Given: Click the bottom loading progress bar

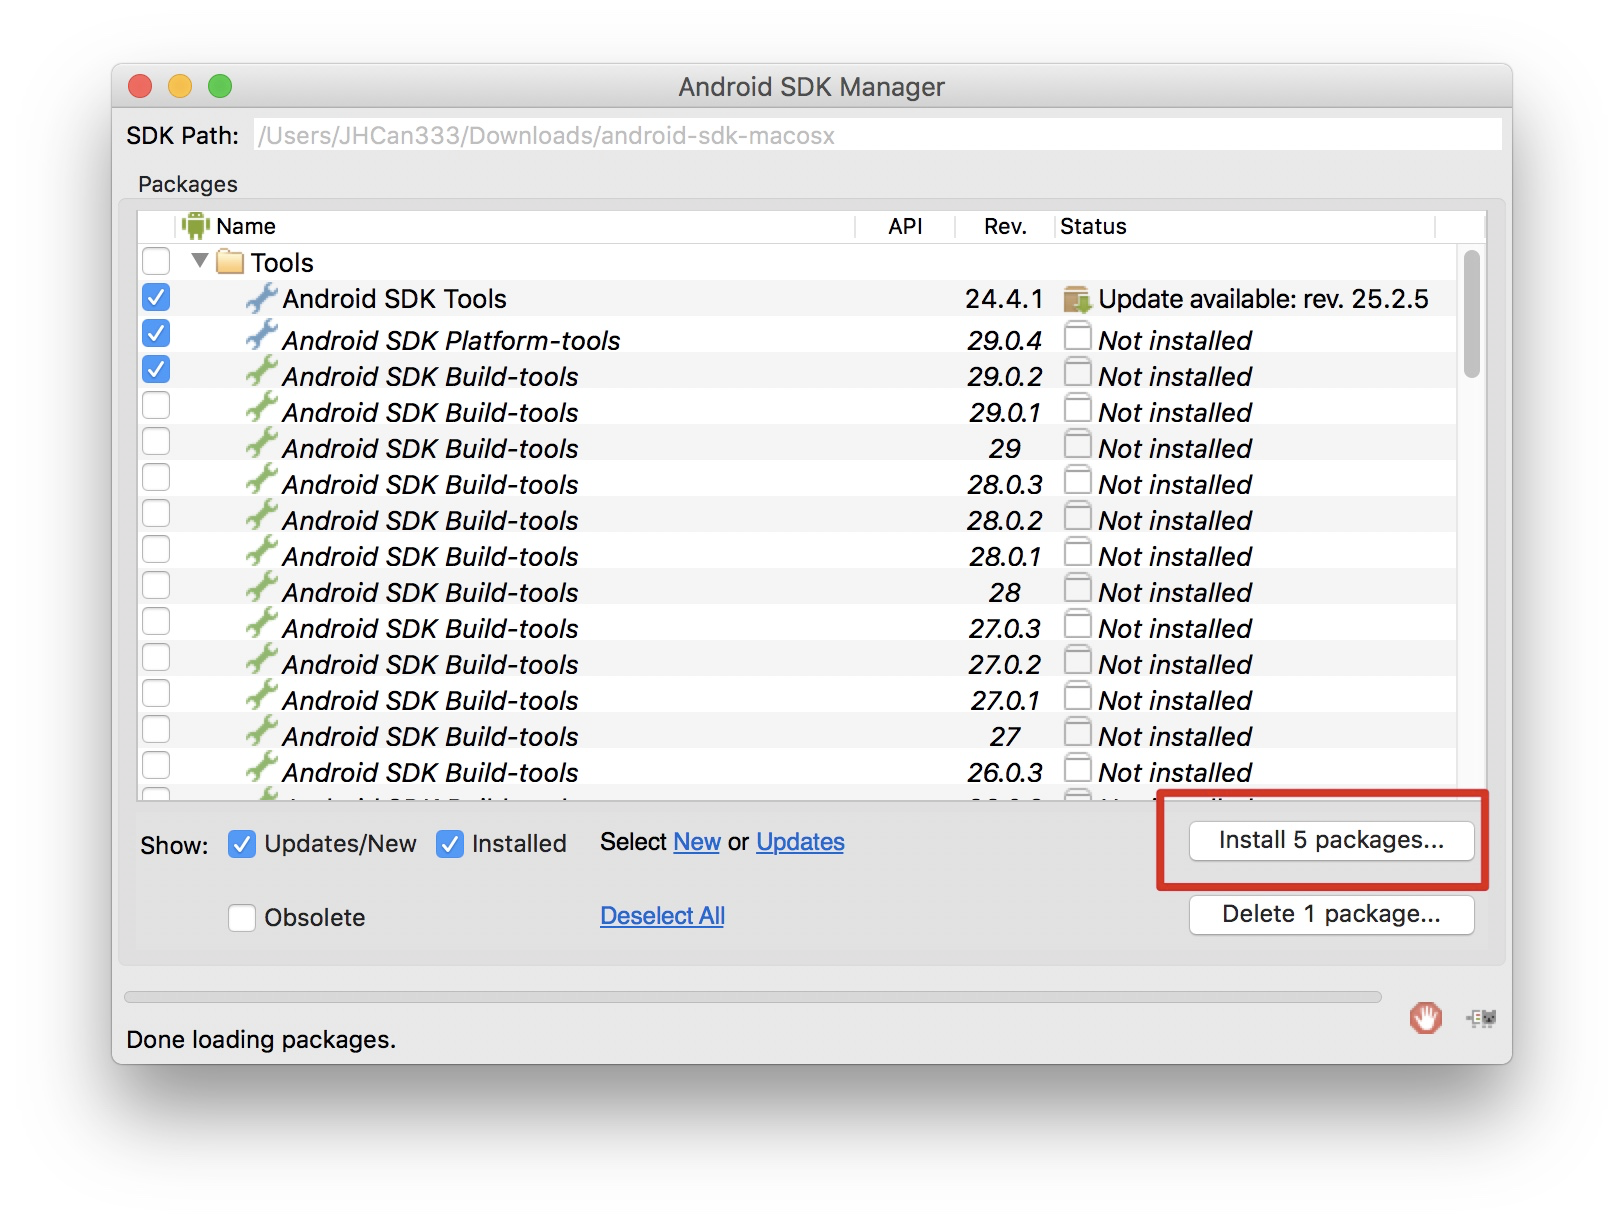Looking at the screenshot, I should coord(753,997).
